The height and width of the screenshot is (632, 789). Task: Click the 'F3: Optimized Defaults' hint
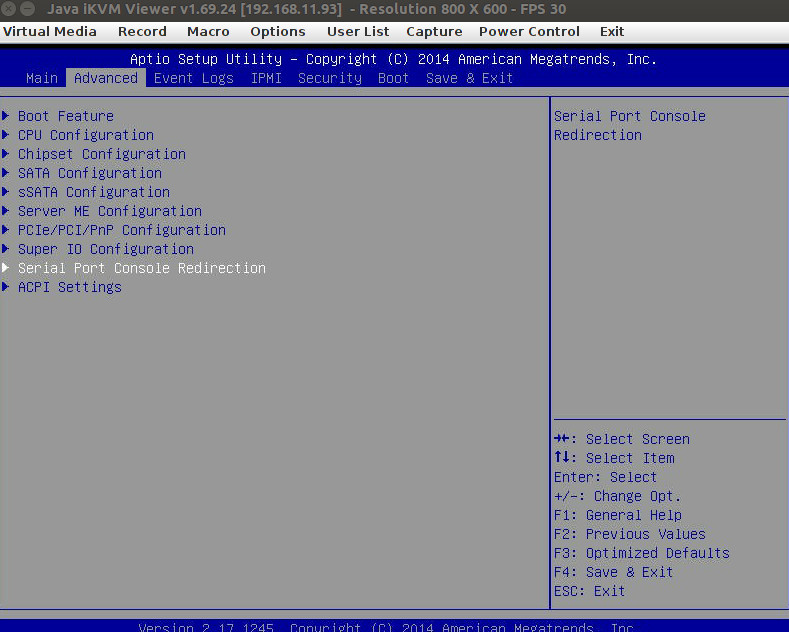(642, 554)
